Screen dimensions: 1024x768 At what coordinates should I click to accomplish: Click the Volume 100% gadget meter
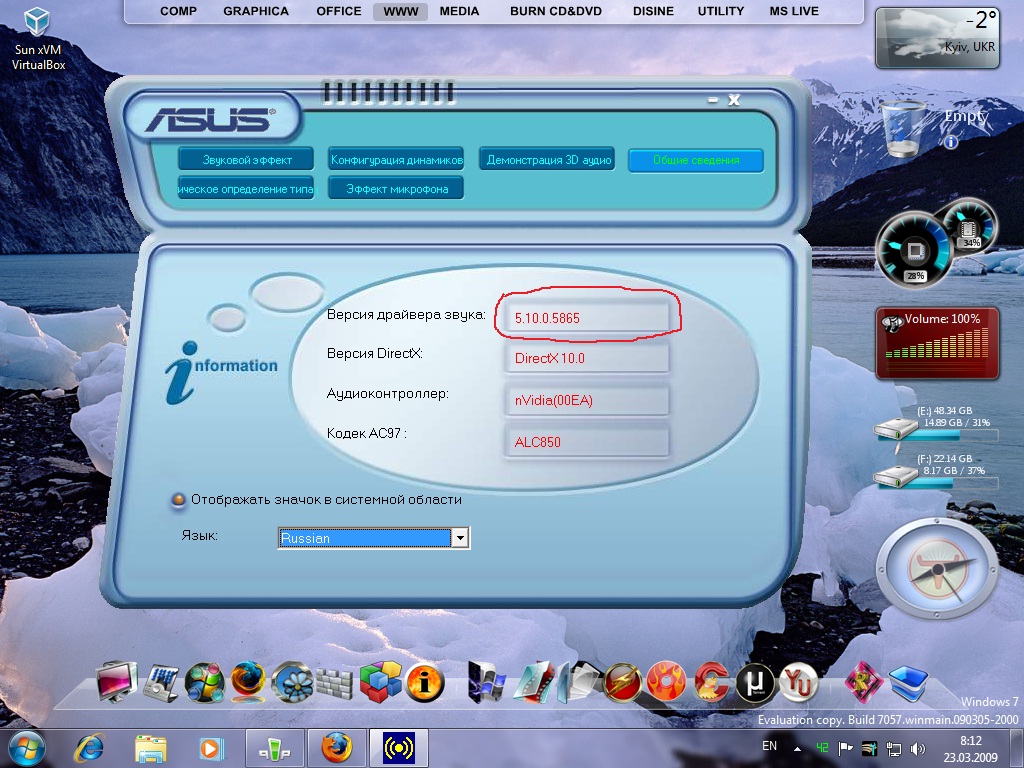click(937, 343)
